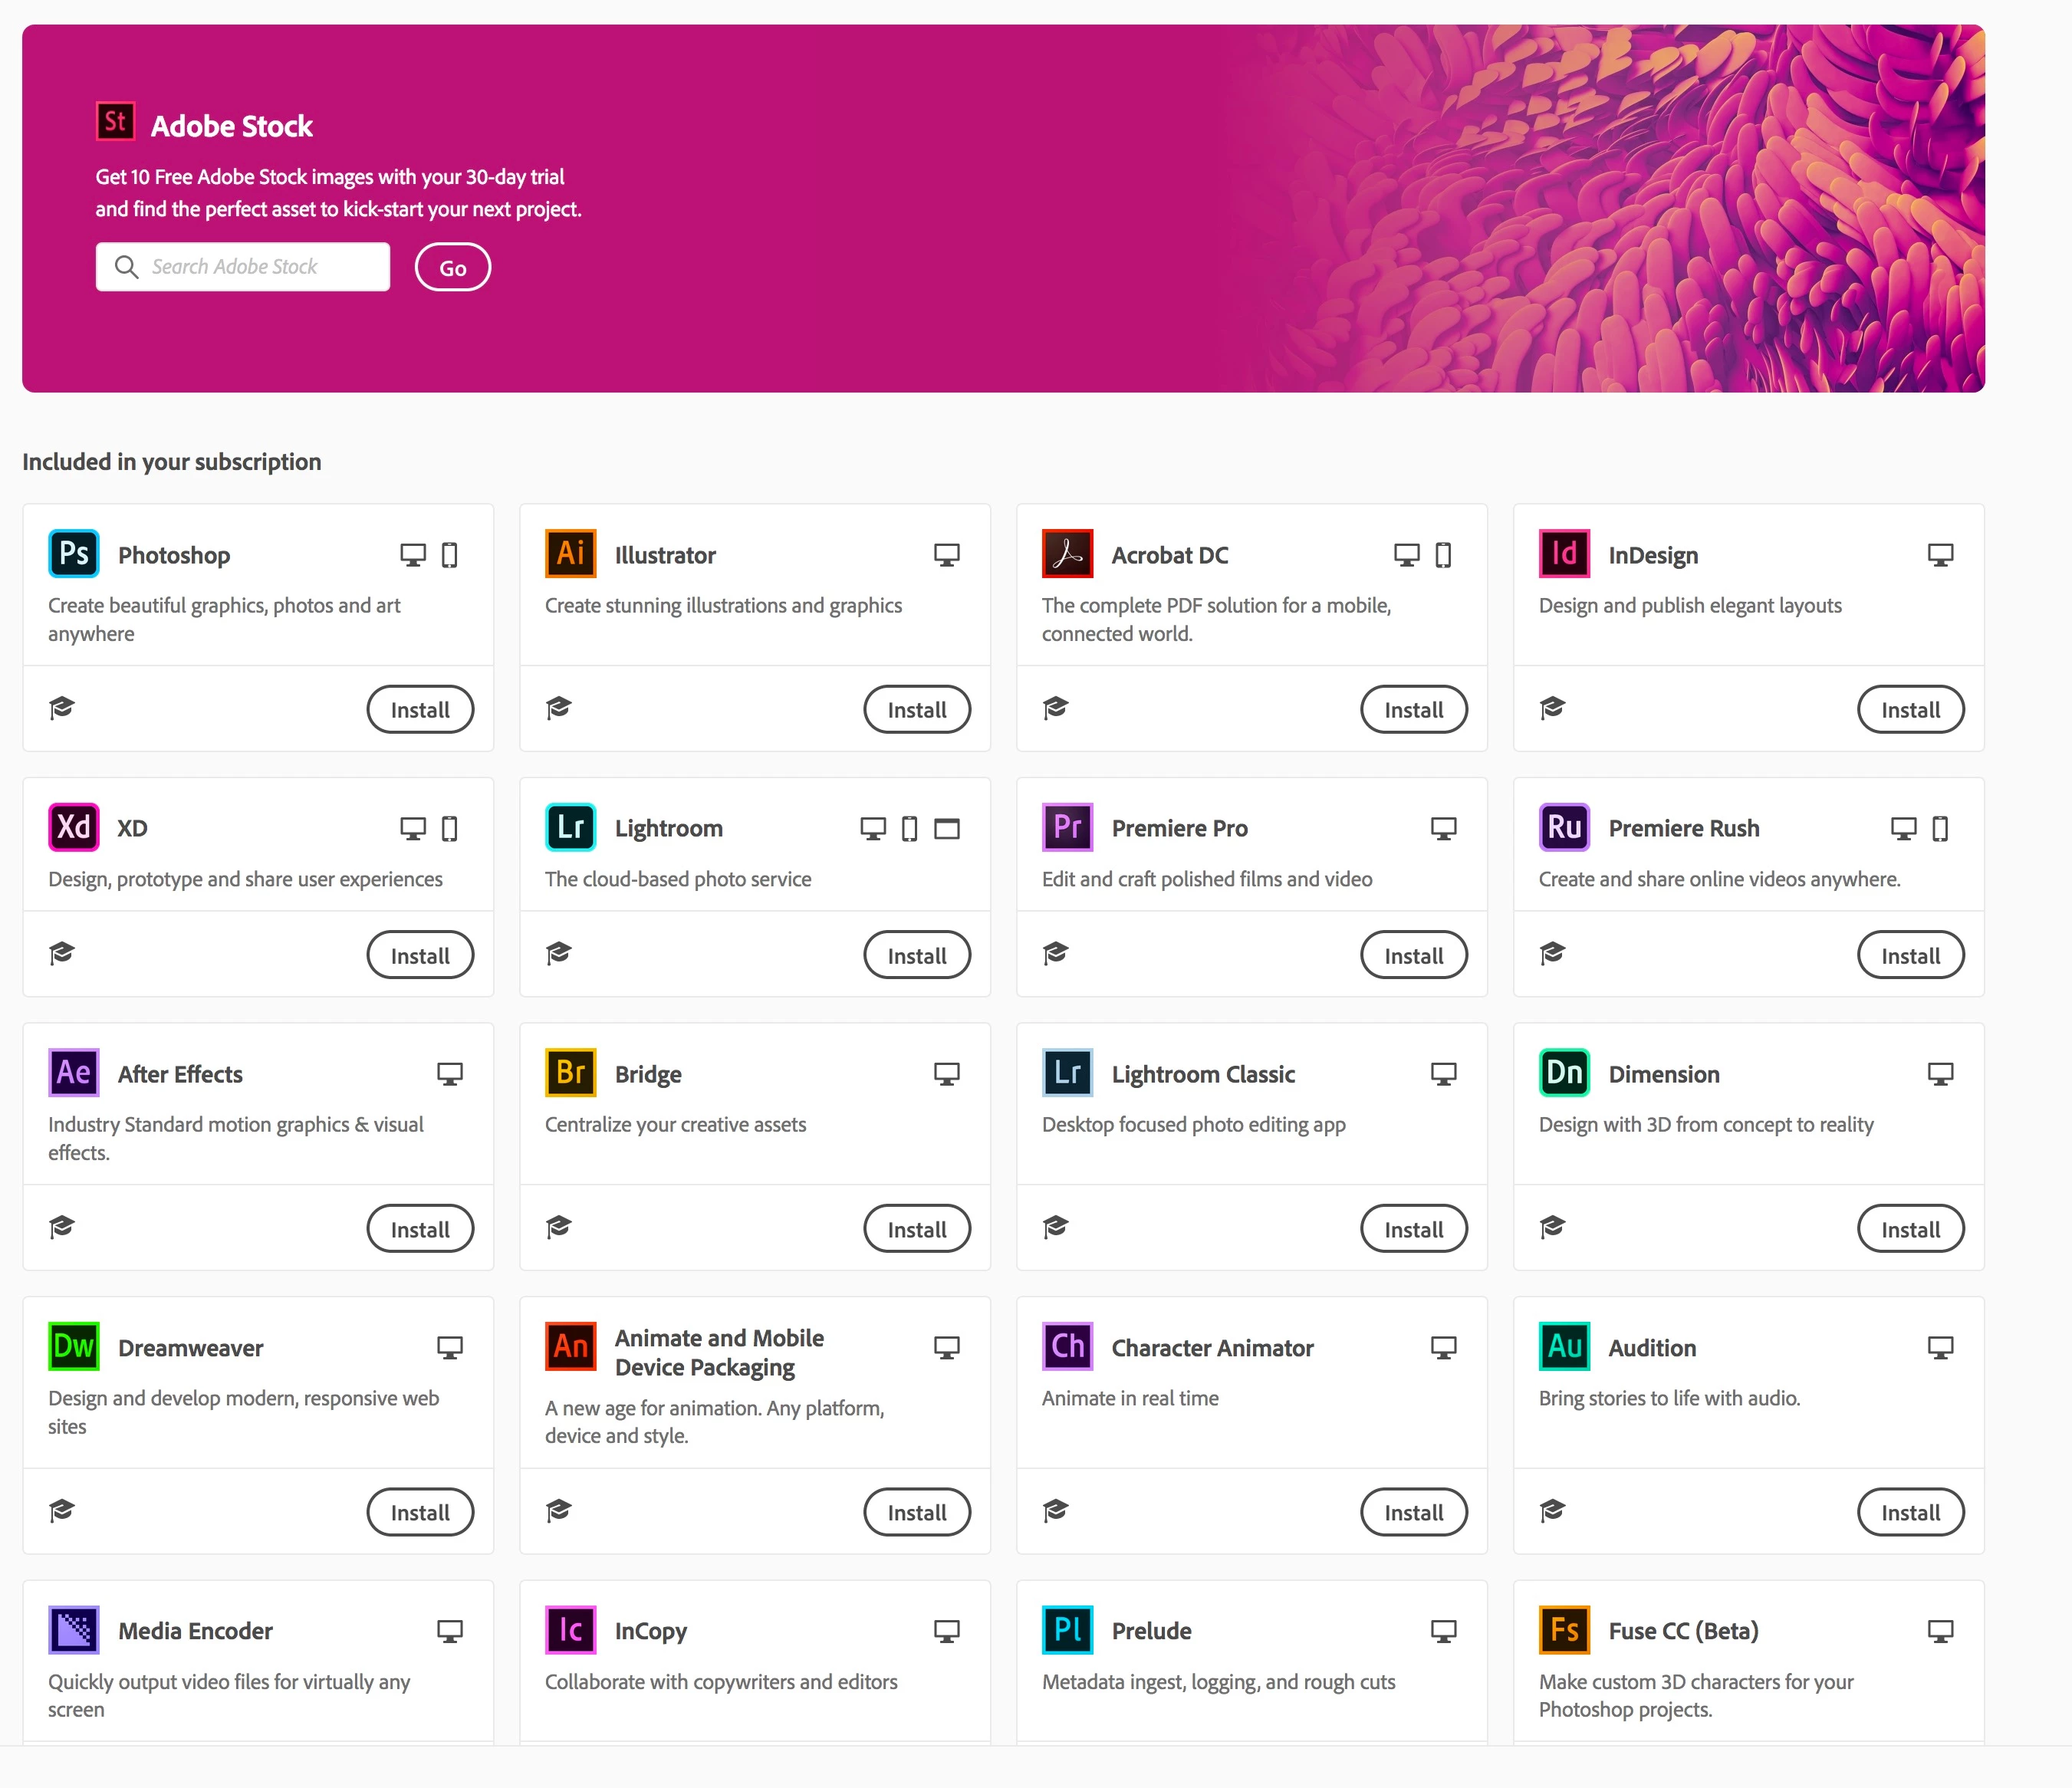
Task: Click the Character Animator Ch icon
Action: click(x=1067, y=1346)
